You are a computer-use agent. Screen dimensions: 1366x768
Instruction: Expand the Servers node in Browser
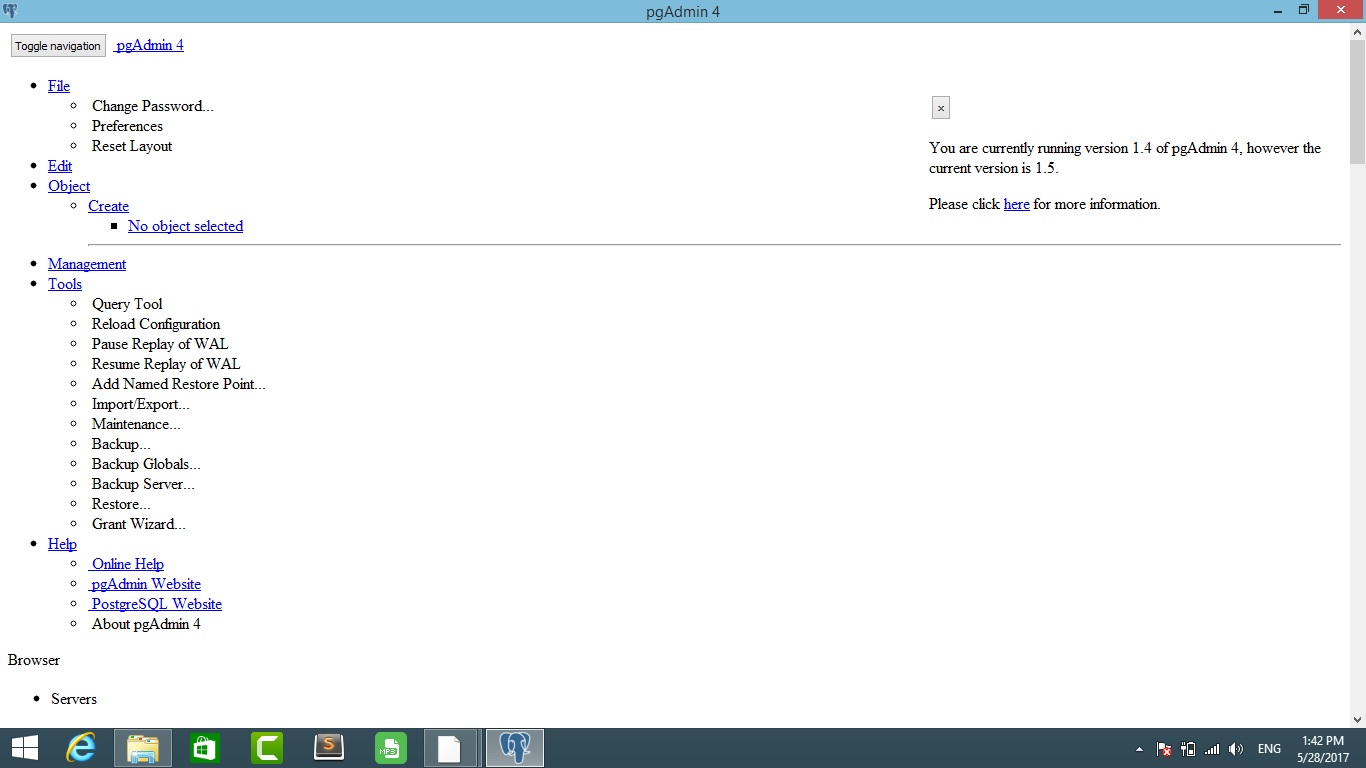point(74,699)
